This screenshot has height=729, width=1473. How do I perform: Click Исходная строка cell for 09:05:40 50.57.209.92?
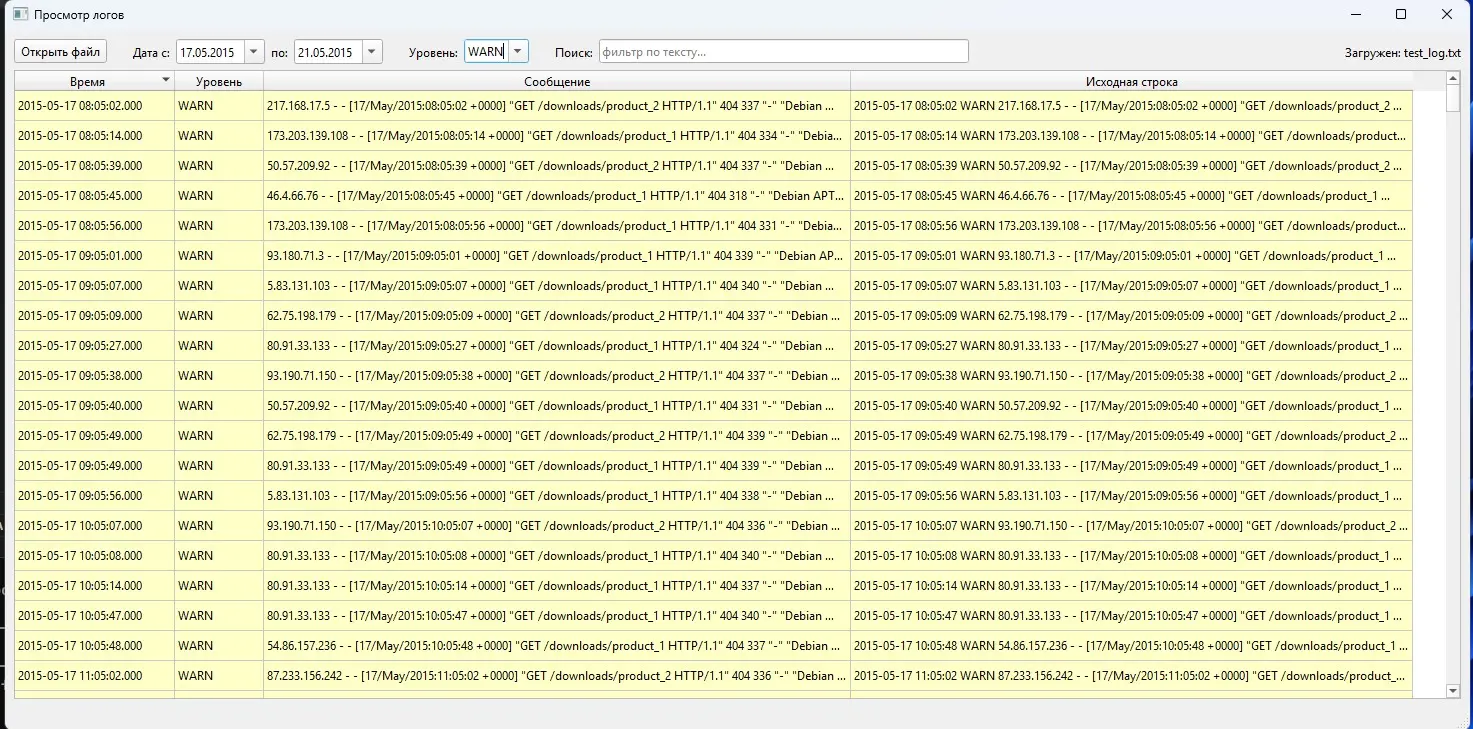(x=1131, y=406)
